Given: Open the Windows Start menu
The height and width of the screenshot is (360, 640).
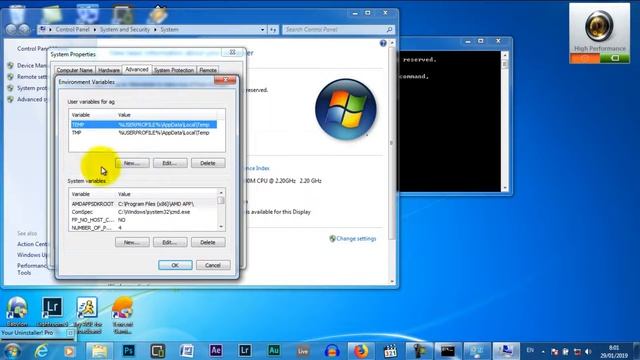Looking at the screenshot, I should [12, 351].
